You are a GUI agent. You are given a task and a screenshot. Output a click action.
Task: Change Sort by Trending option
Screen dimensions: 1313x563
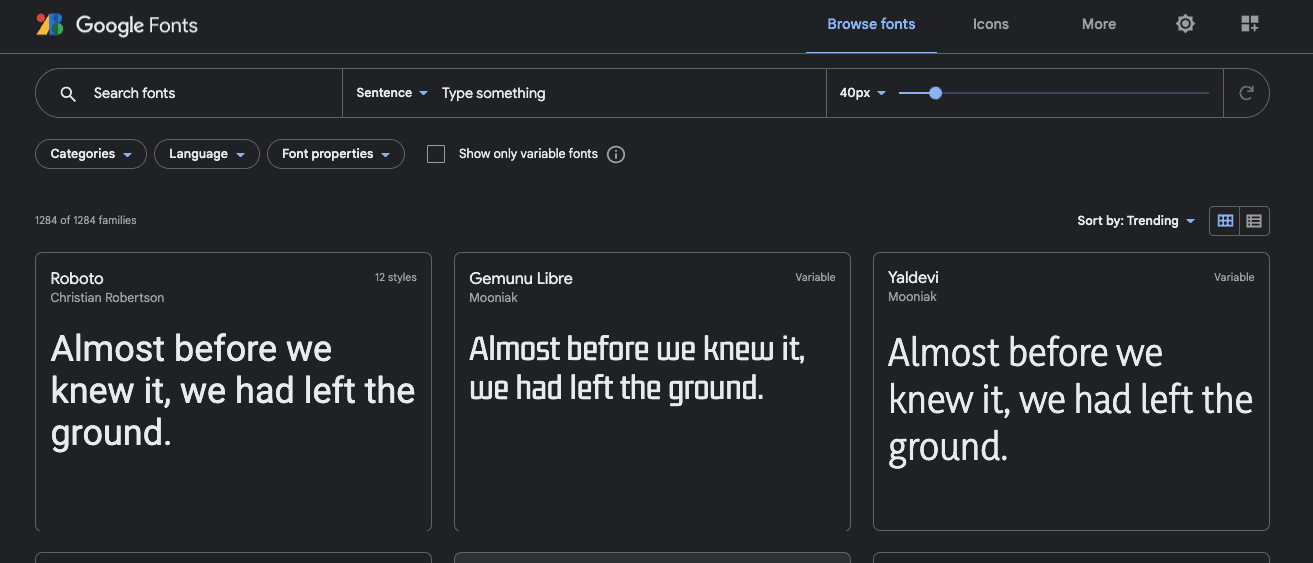[x=1136, y=221]
